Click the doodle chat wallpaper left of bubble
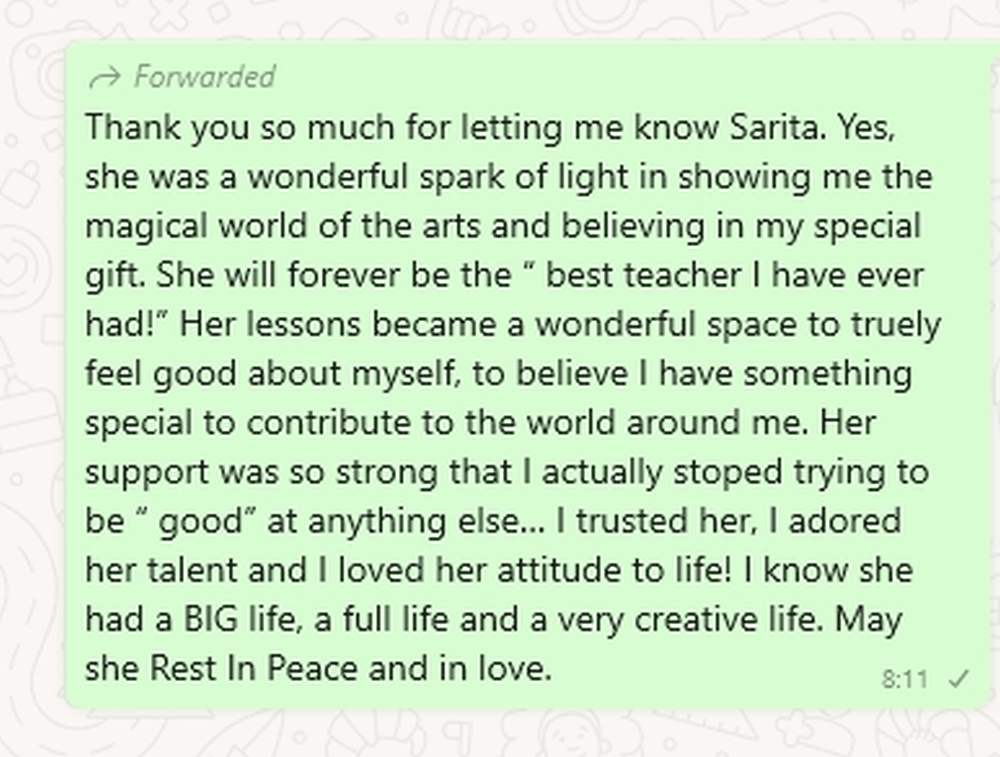The width and height of the screenshot is (1000, 757). (x=32, y=383)
